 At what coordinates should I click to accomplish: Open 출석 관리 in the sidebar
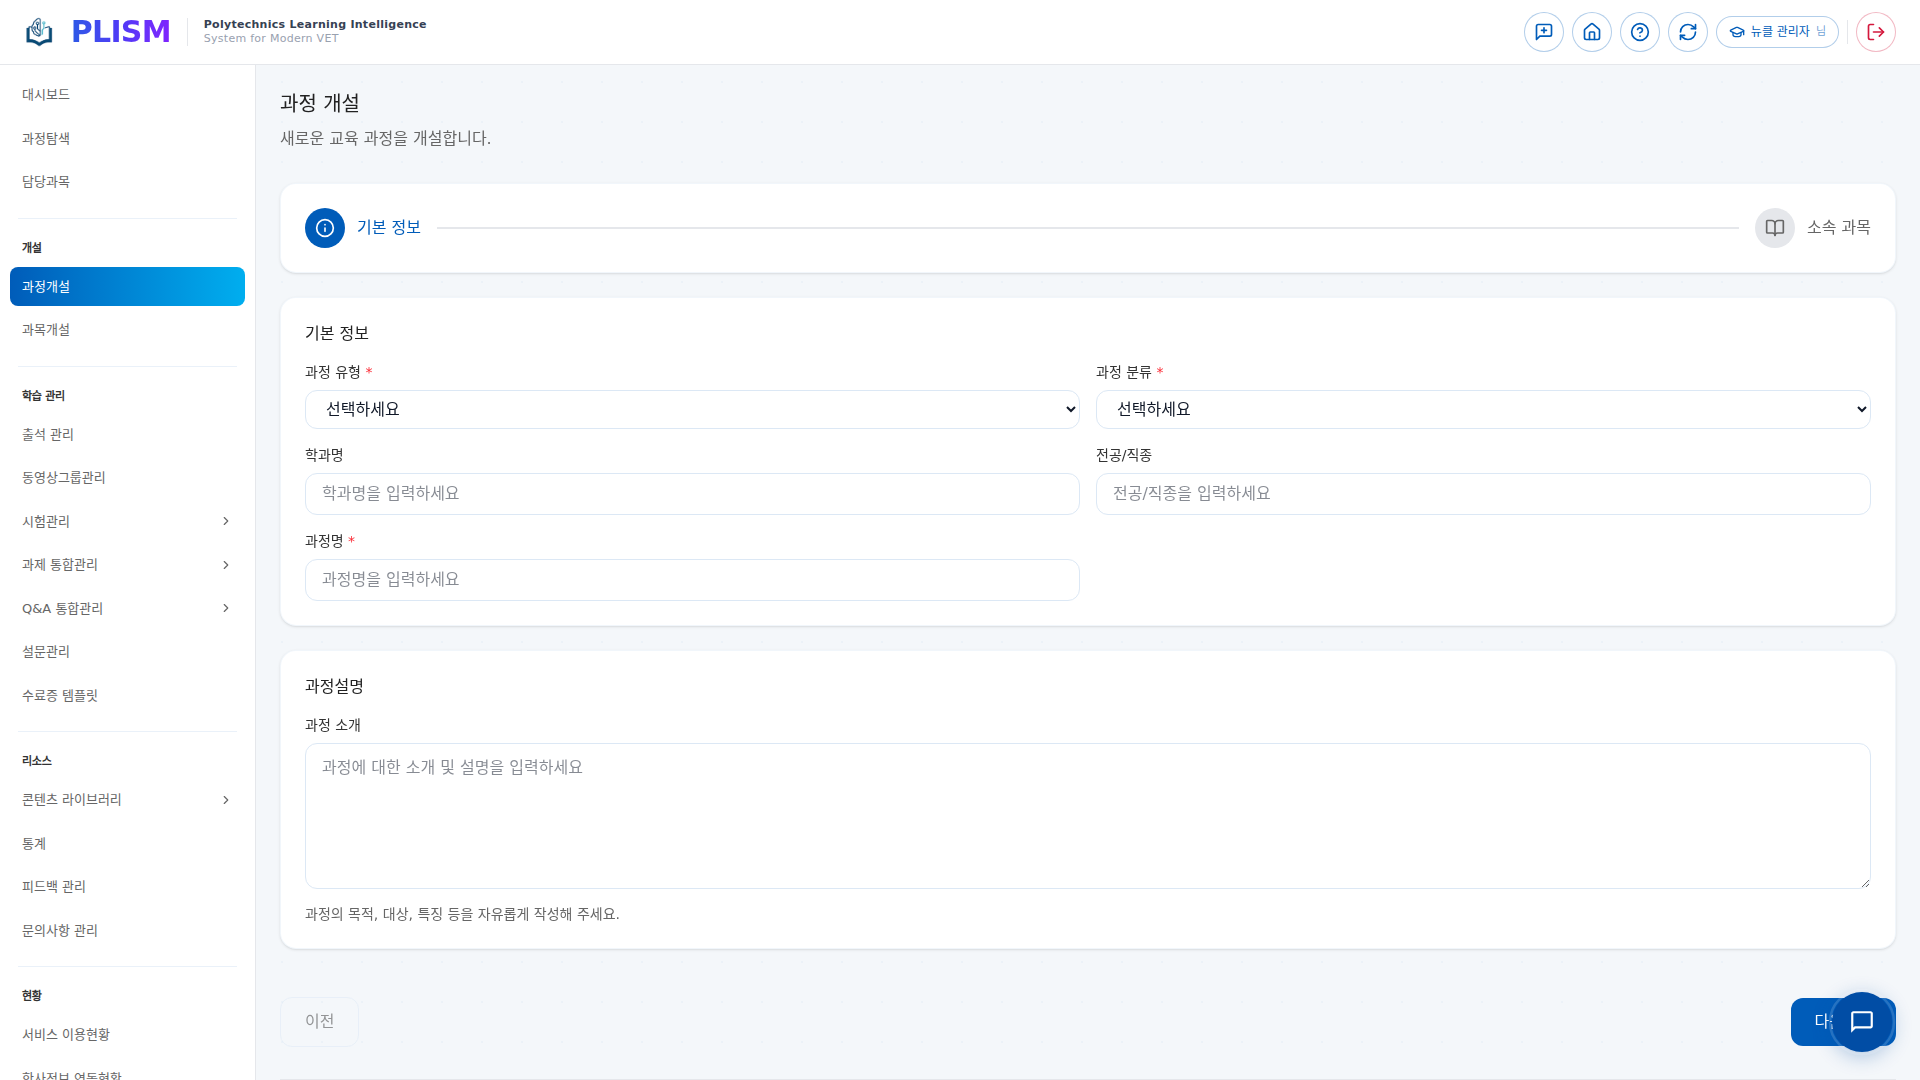coord(48,435)
